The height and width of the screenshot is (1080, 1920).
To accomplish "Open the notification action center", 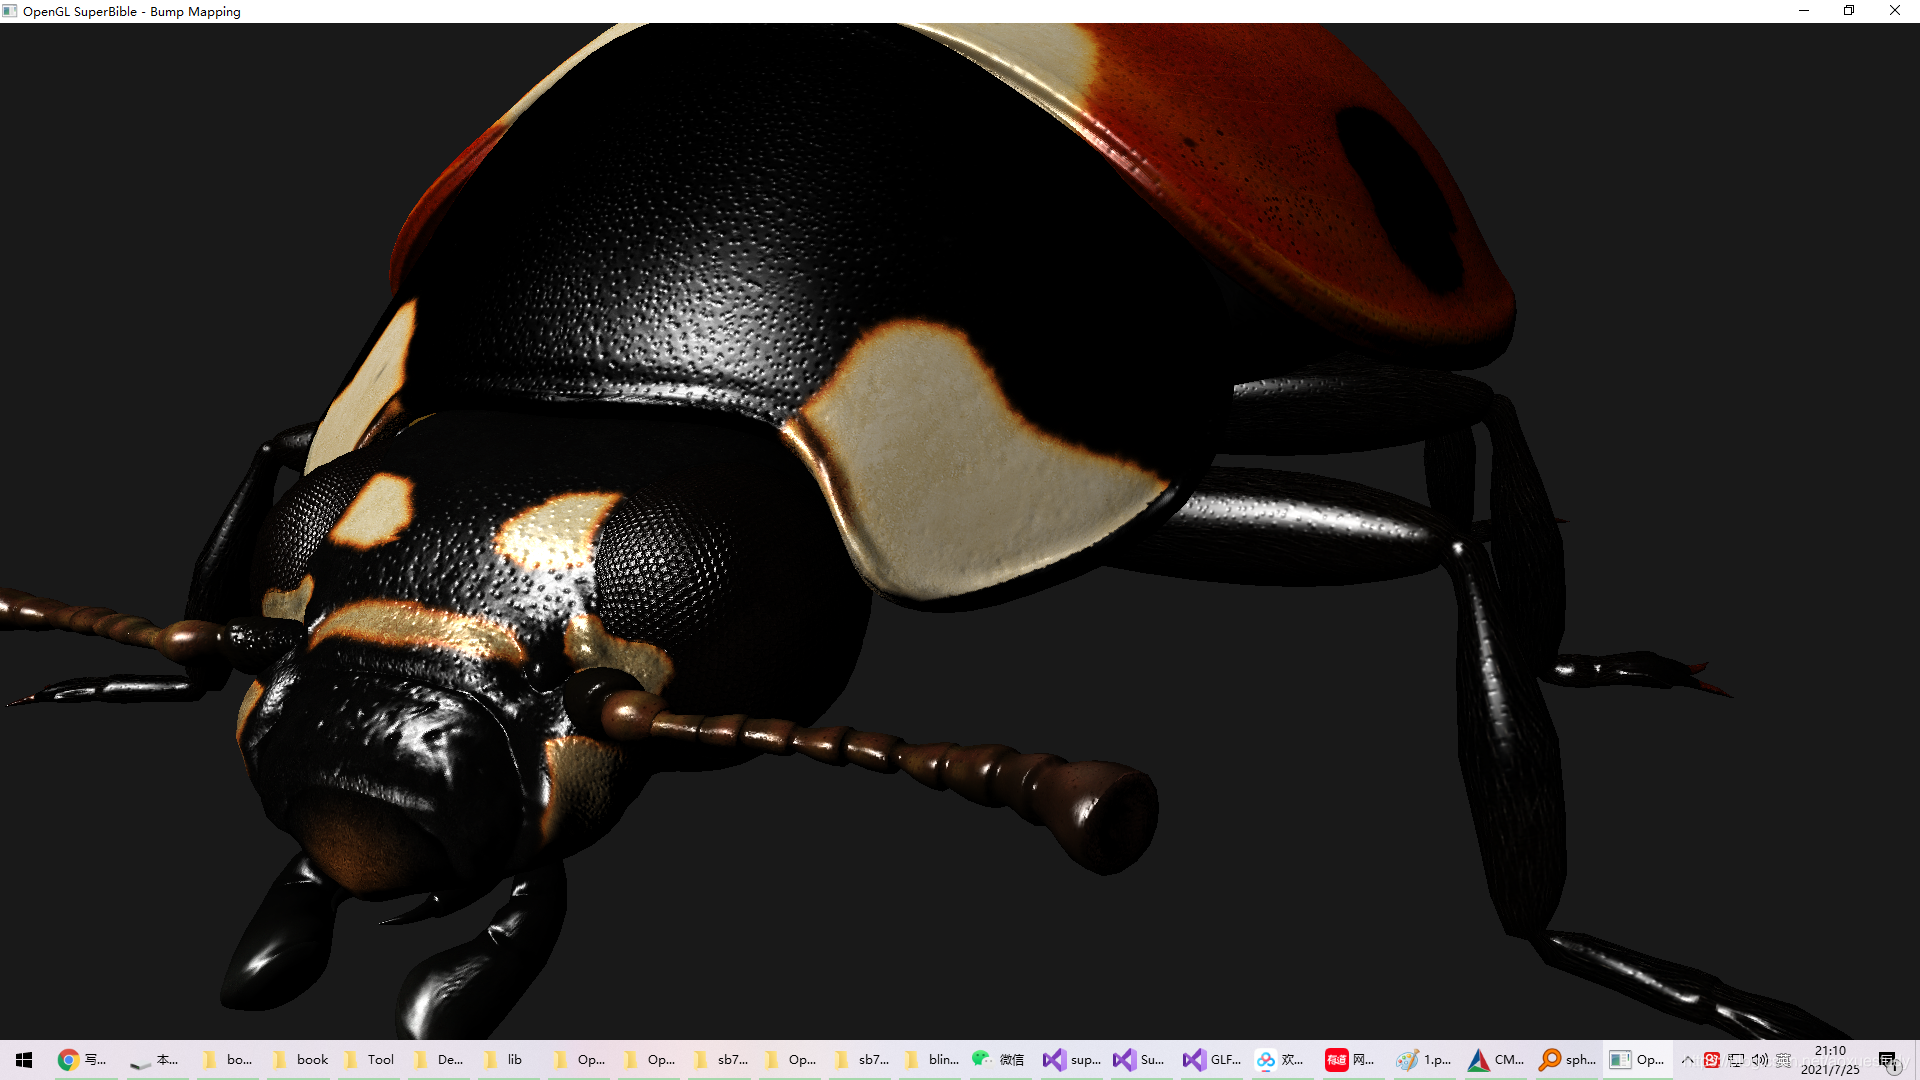I will [1888, 1060].
